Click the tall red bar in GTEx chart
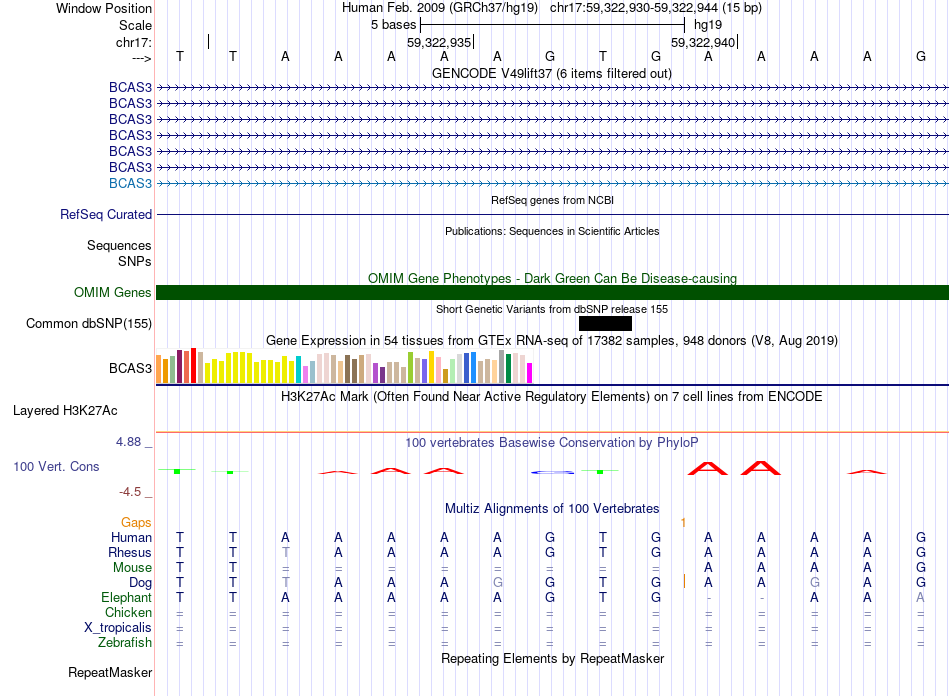The height and width of the screenshot is (696, 950). coord(193,365)
